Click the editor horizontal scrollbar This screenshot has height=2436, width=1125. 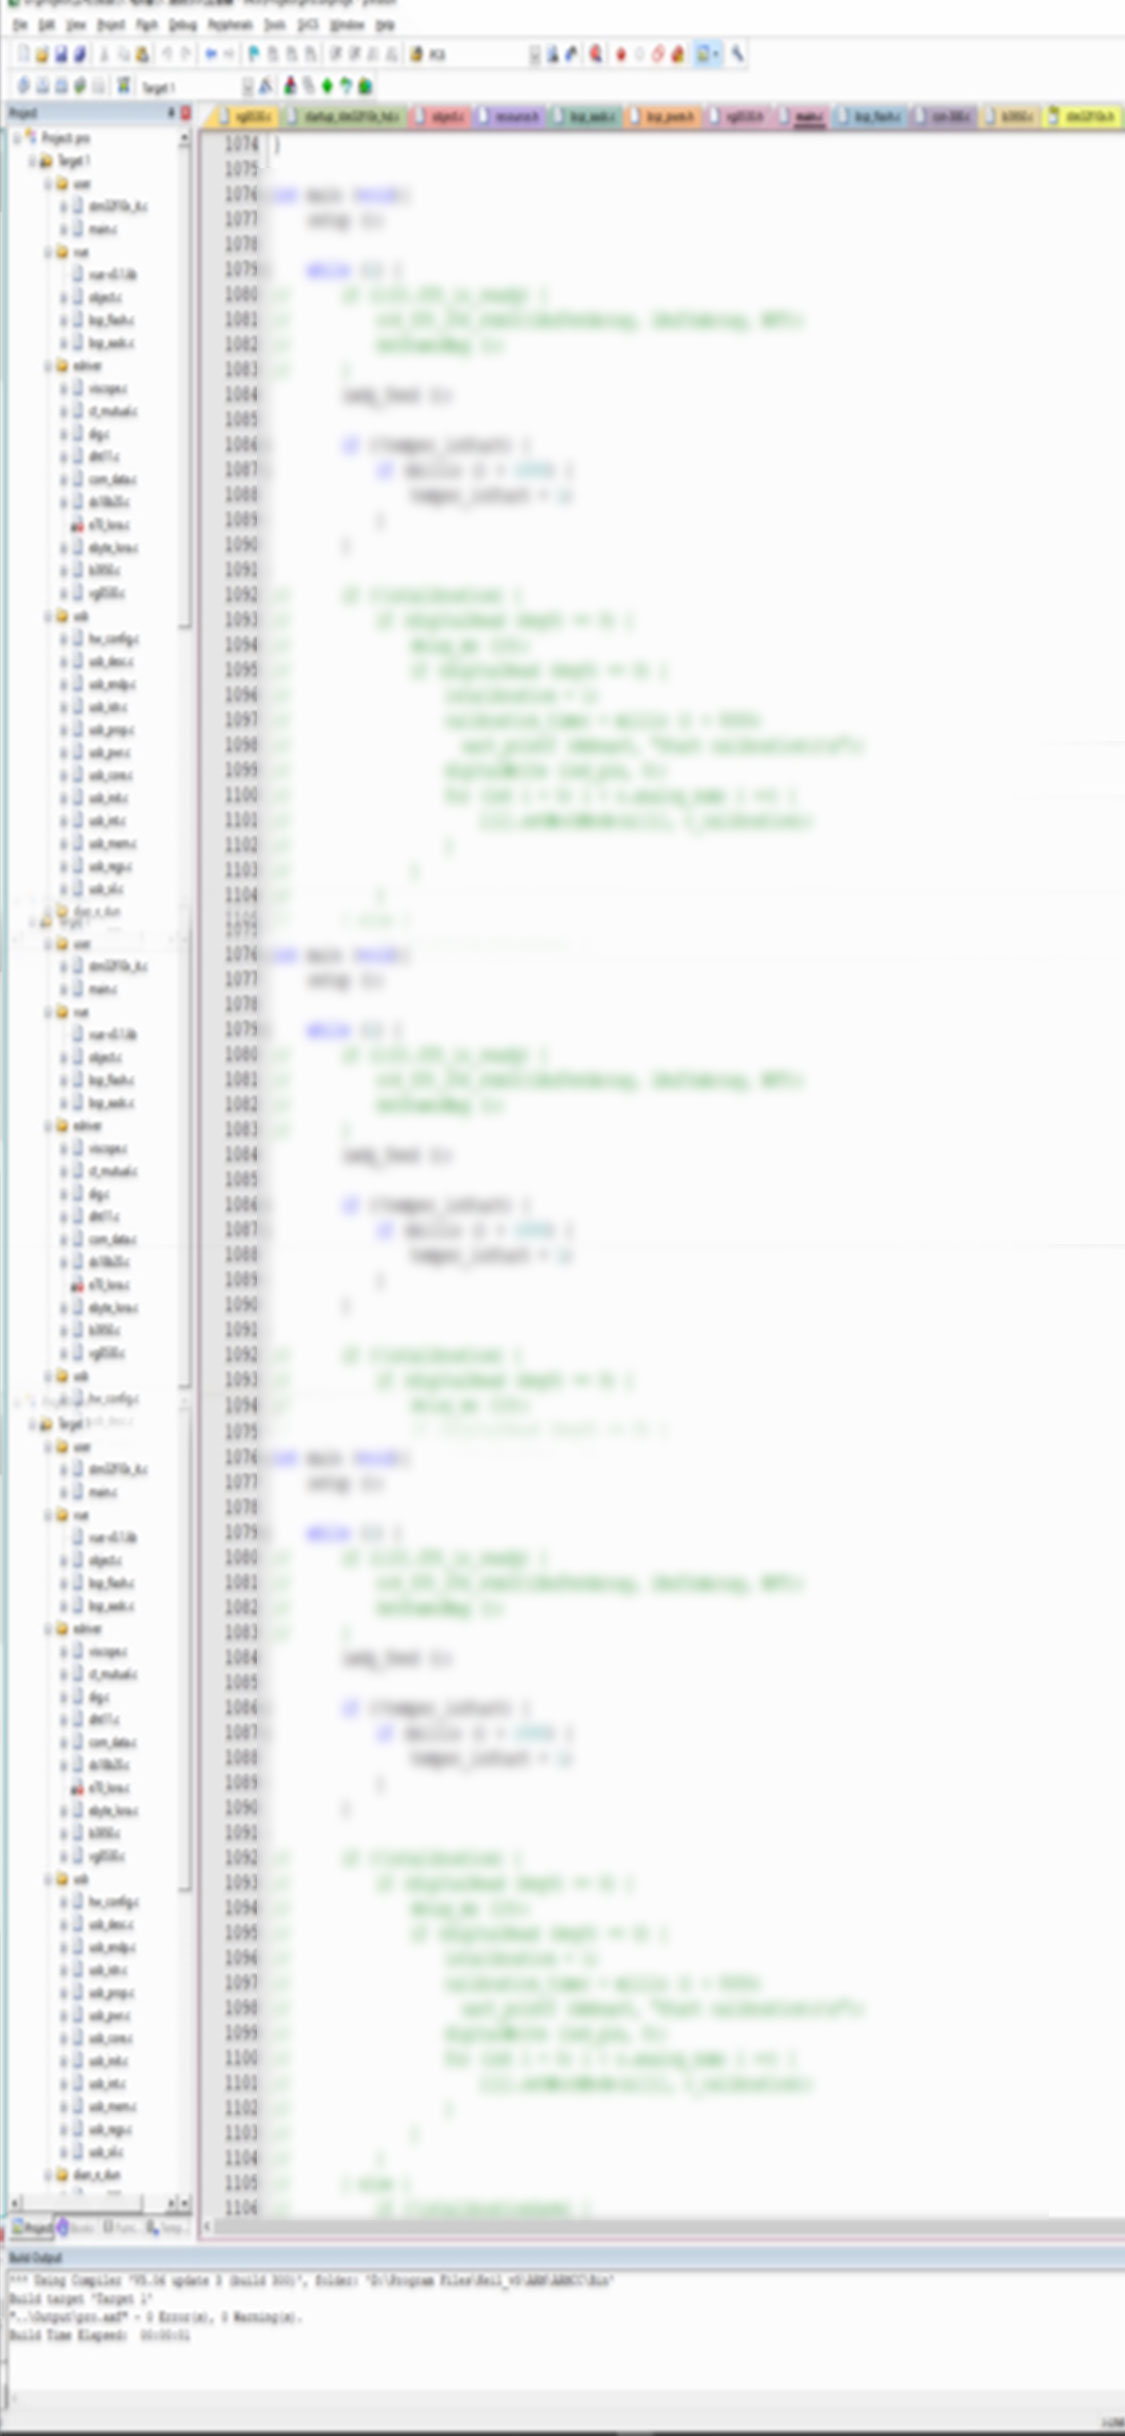tap(660, 2227)
